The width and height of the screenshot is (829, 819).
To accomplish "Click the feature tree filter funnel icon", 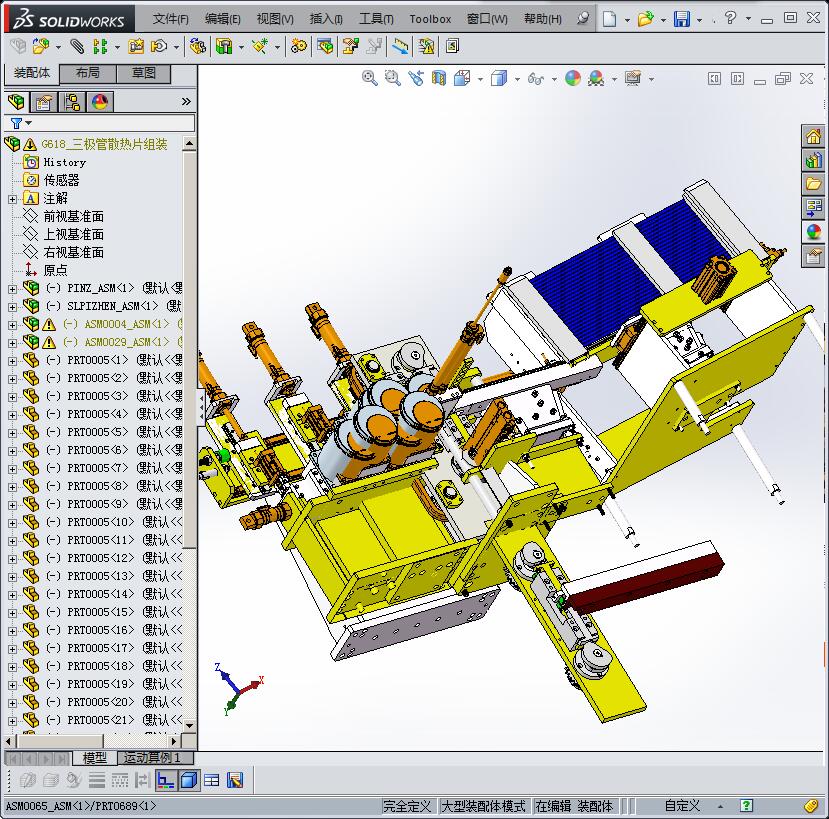I will [16, 123].
